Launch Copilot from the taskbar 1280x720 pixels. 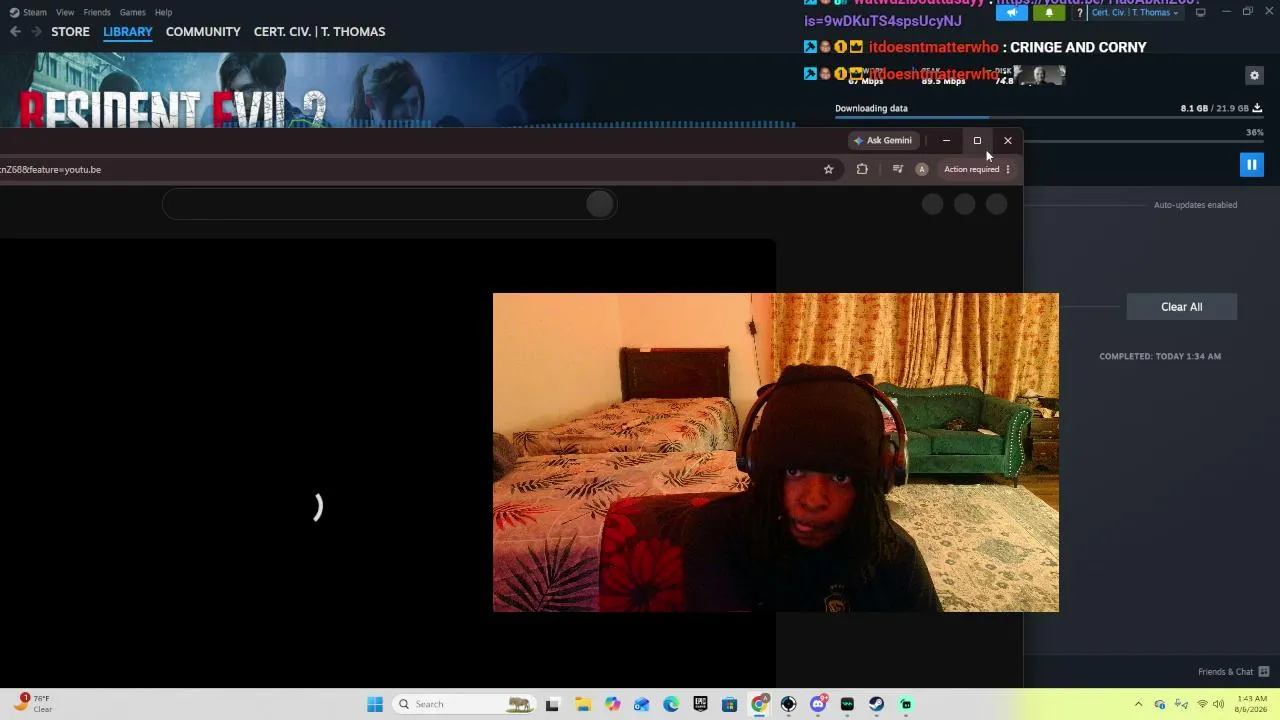click(x=612, y=704)
